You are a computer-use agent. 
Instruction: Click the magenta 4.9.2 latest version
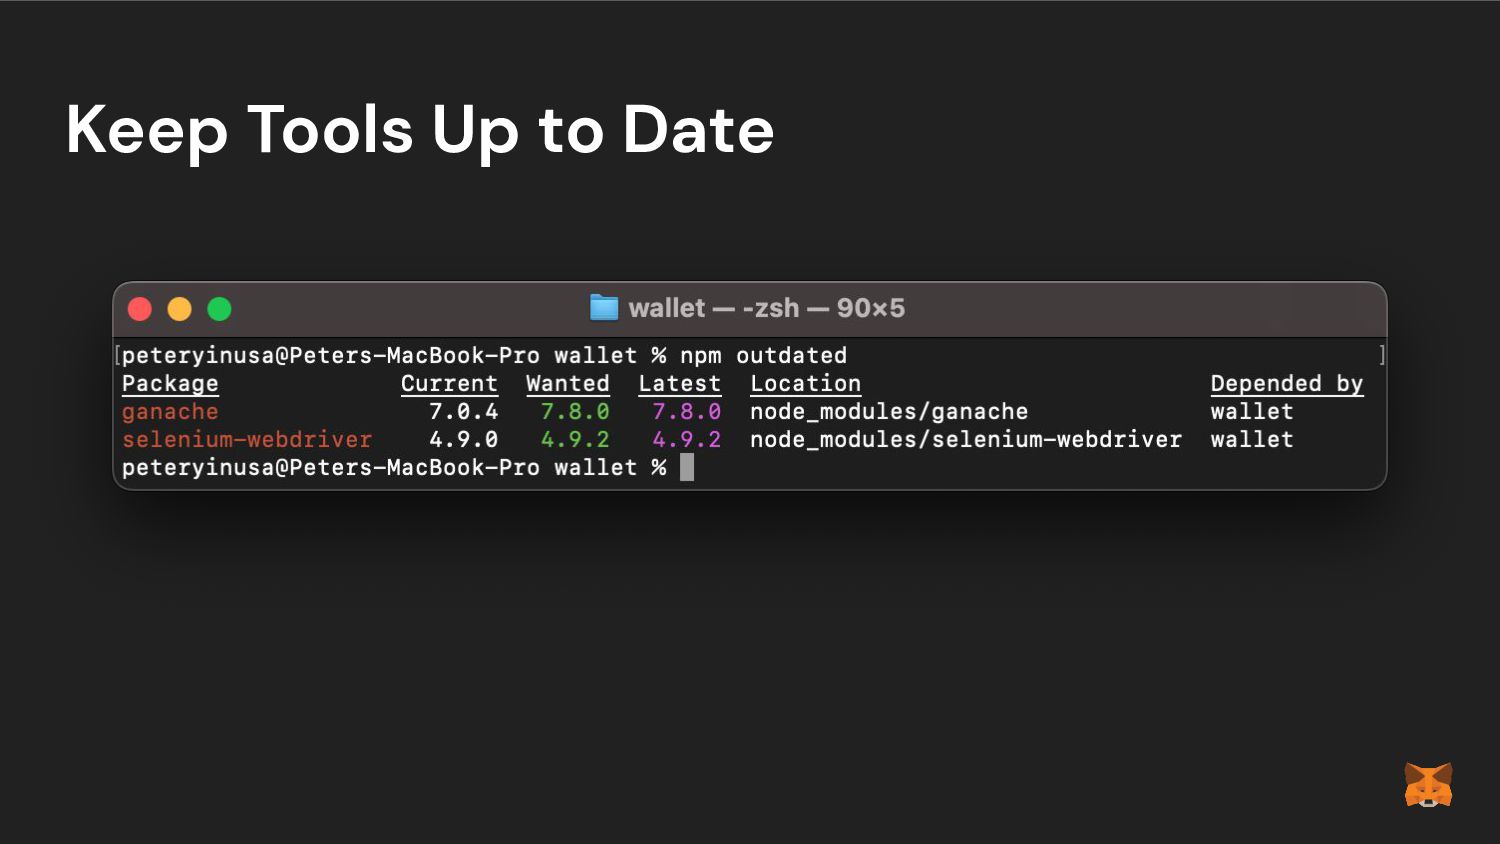click(x=687, y=440)
